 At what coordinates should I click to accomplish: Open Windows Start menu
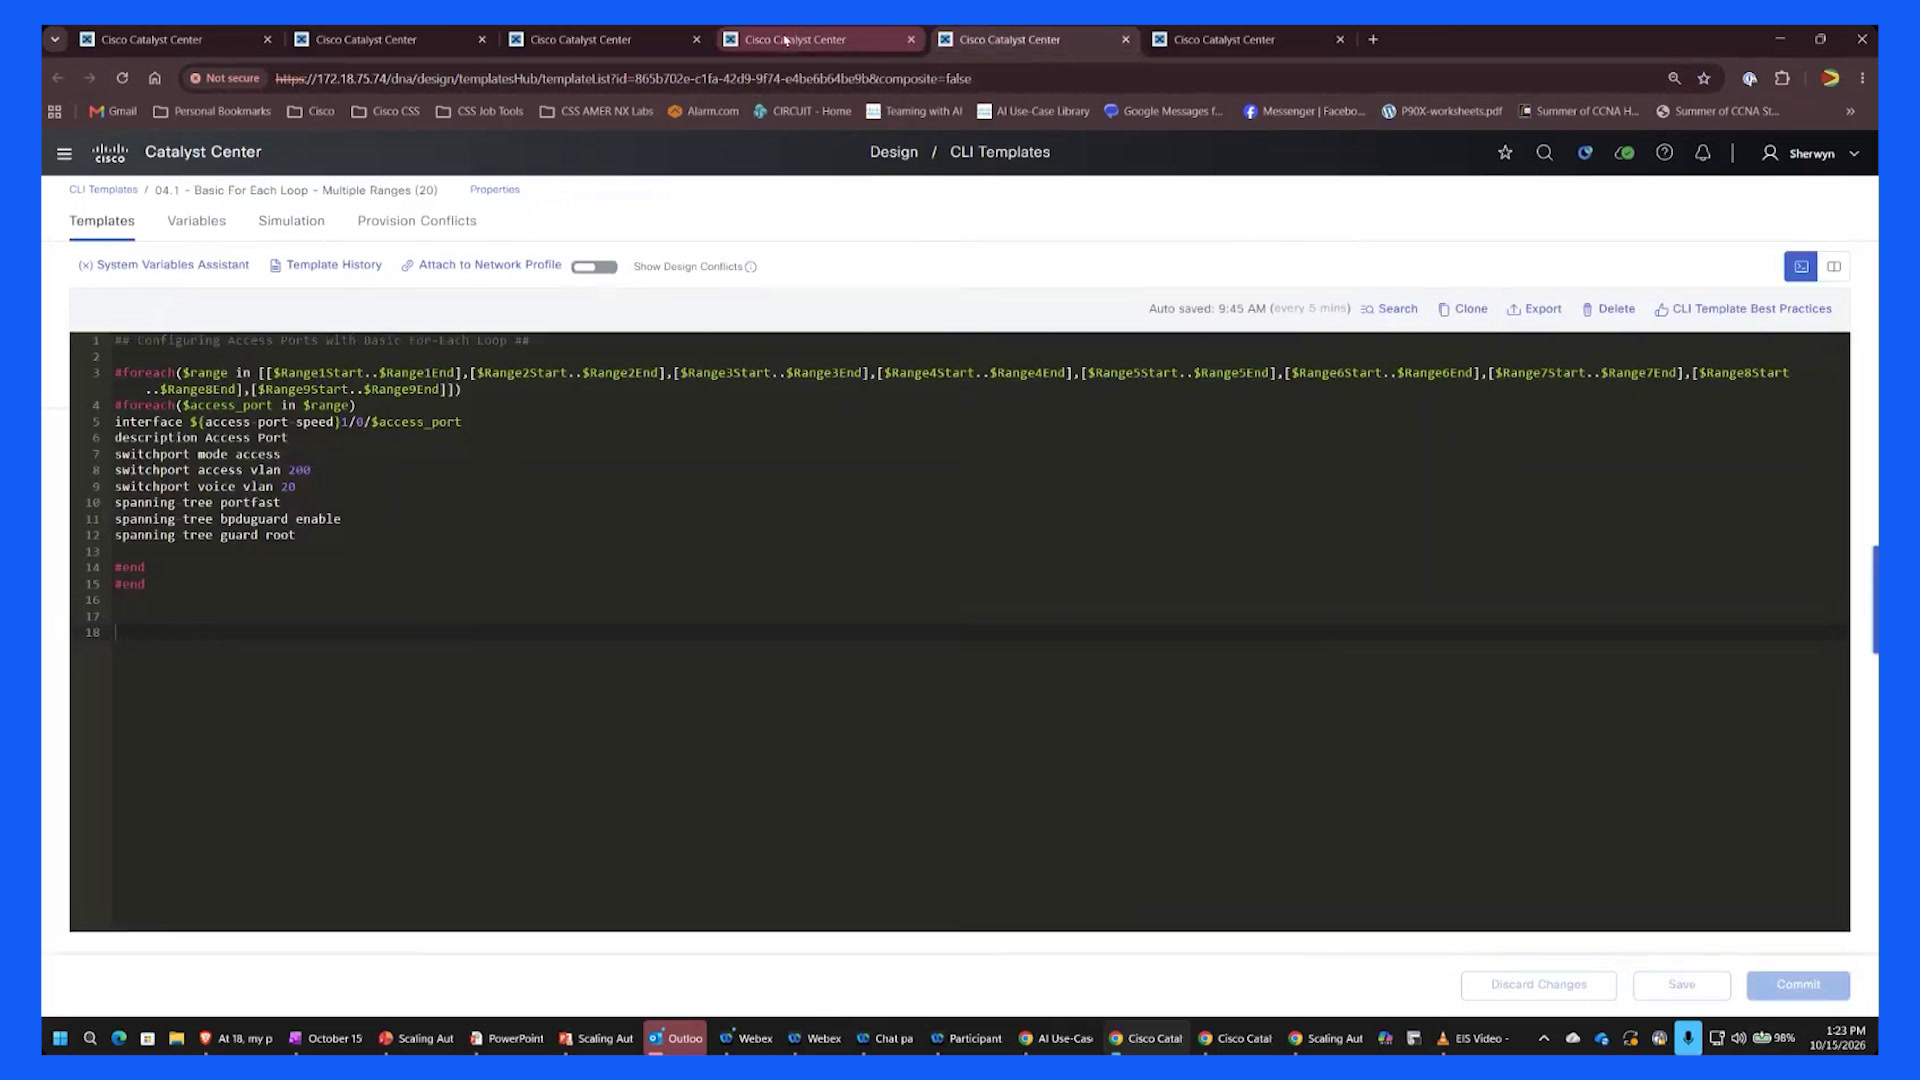tap(60, 1038)
